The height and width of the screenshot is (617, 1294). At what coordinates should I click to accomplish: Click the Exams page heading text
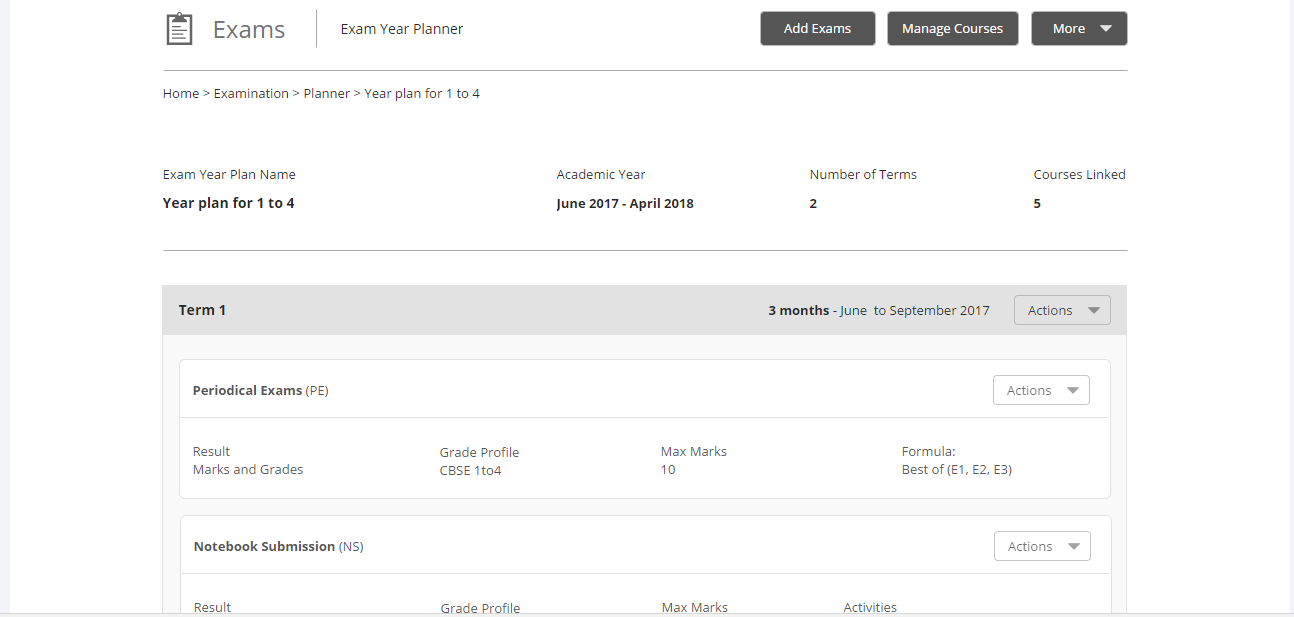coord(249,30)
